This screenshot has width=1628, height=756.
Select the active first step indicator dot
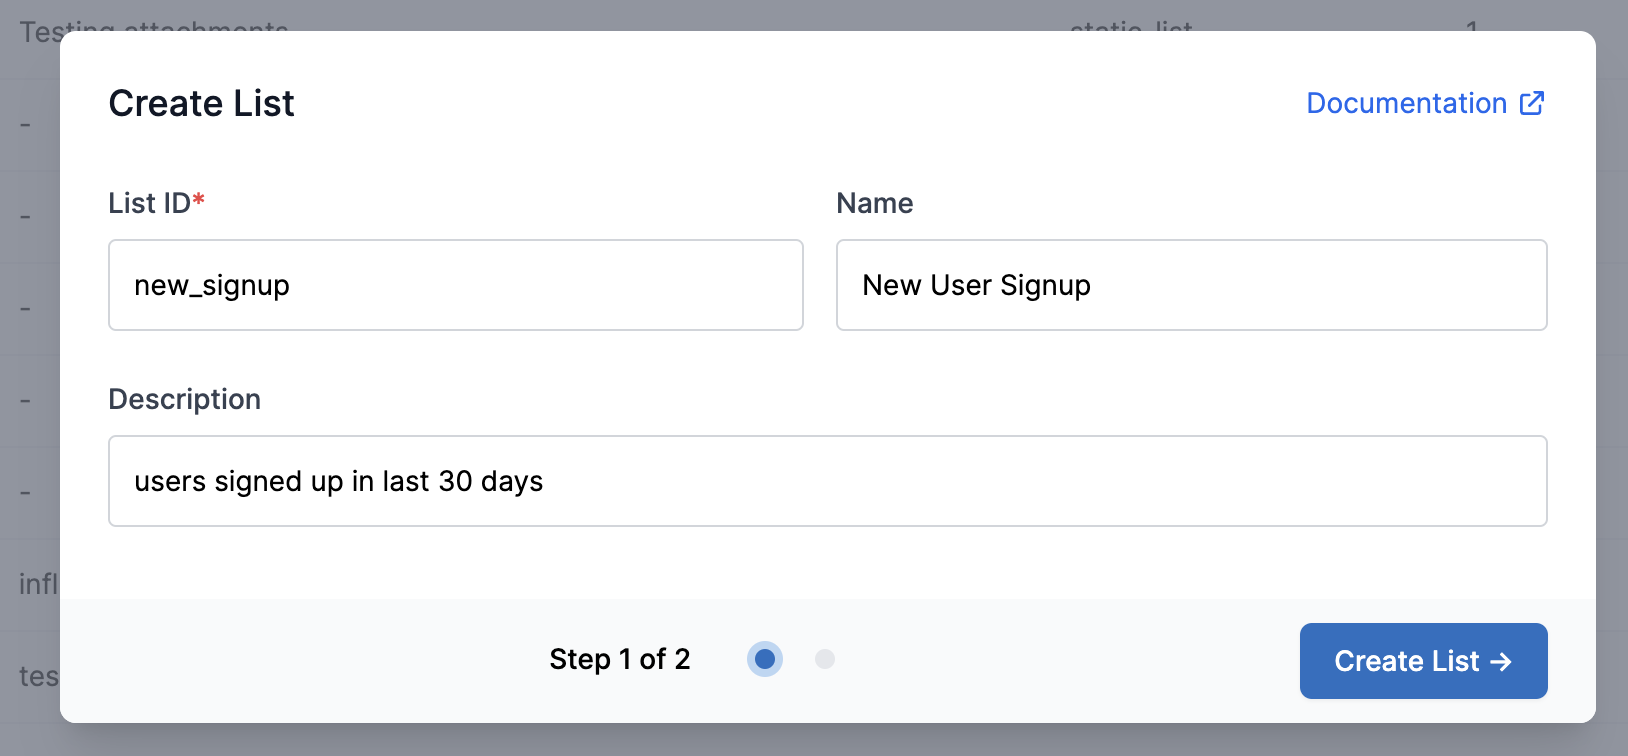coord(765,659)
